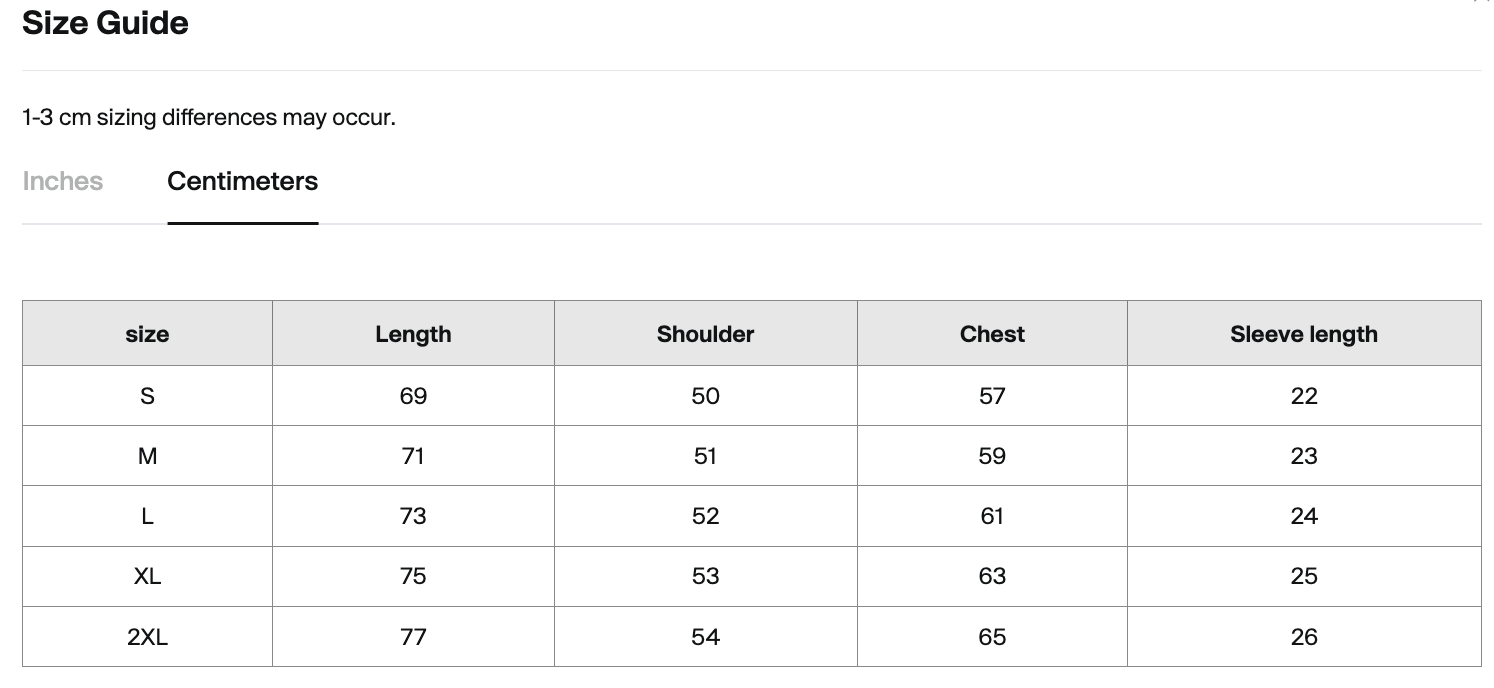Click the Size Guide heading
Image resolution: width=1494 pixels, height=688 pixels.
[105, 22]
